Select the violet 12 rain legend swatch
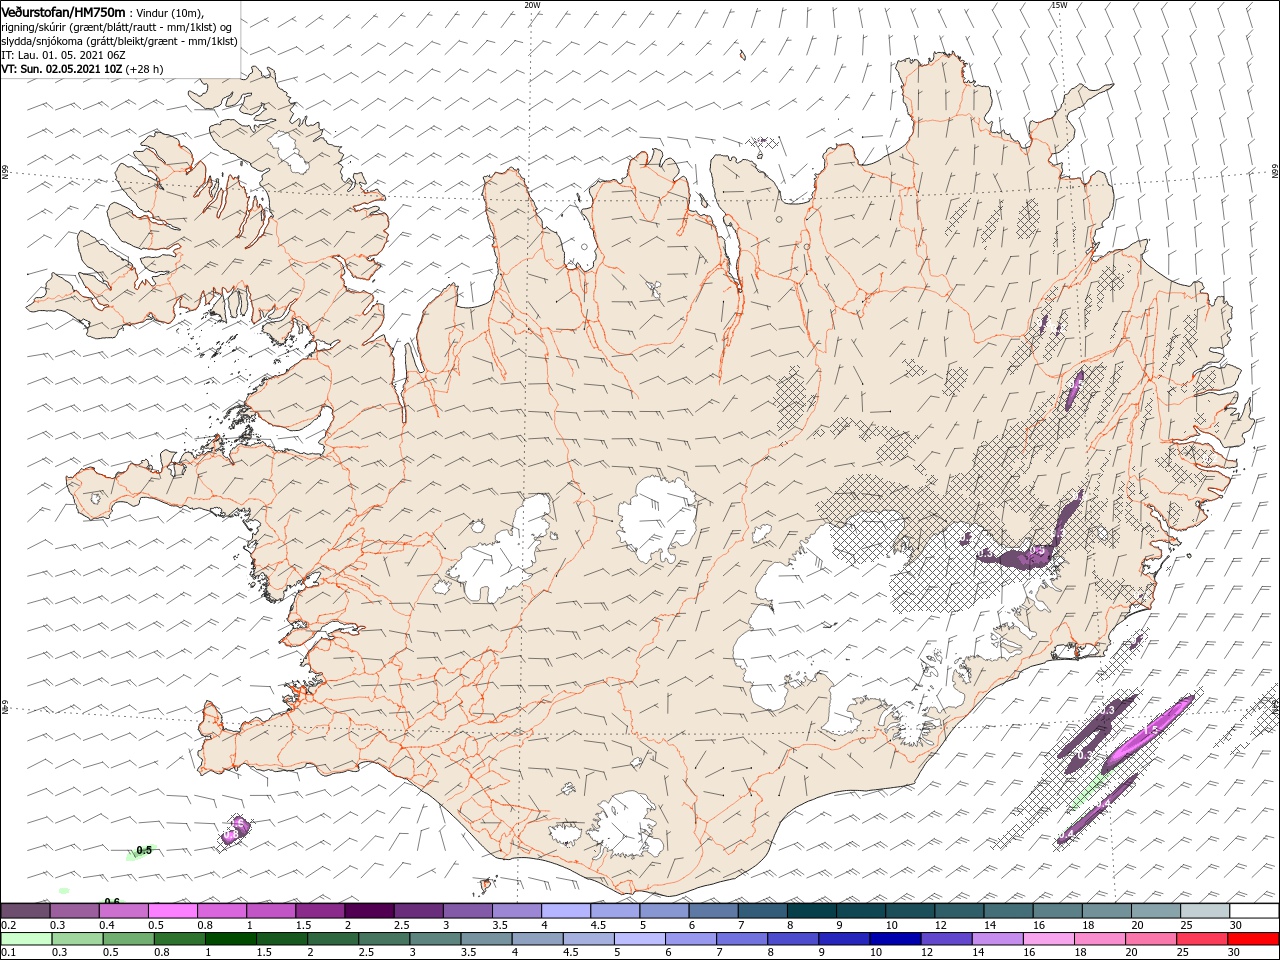The height and width of the screenshot is (960, 1280). 946,939
